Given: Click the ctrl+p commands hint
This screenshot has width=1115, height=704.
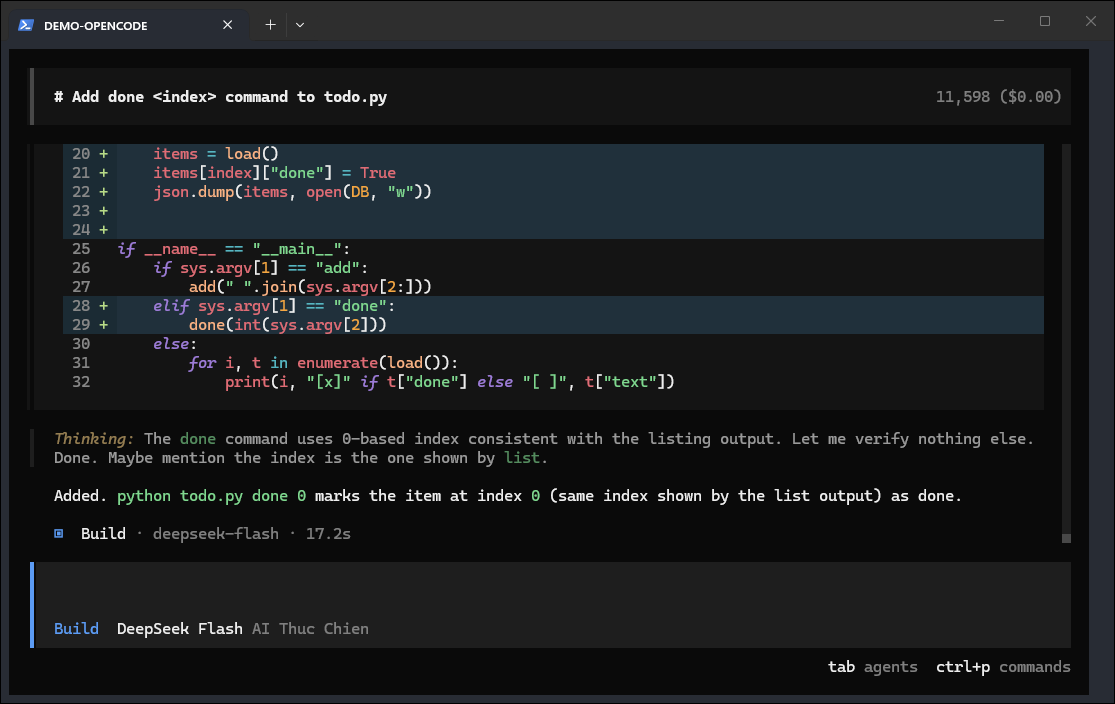Looking at the screenshot, I should (x=1003, y=667).
